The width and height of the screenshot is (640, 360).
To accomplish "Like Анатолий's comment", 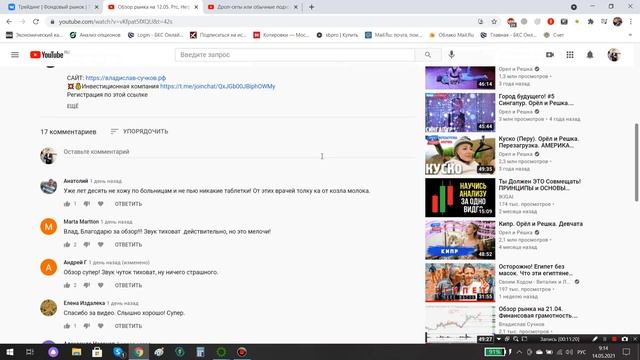I will click(x=67, y=204).
